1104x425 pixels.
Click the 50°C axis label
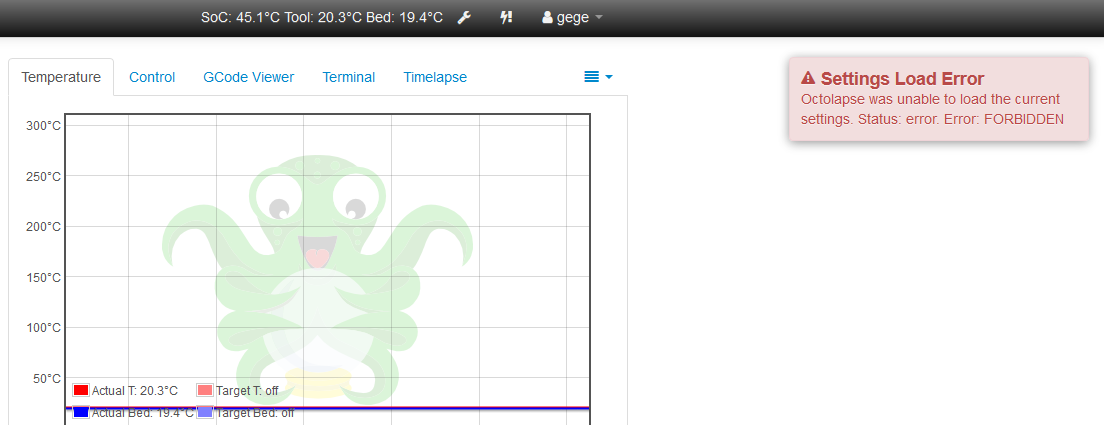click(x=47, y=379)
